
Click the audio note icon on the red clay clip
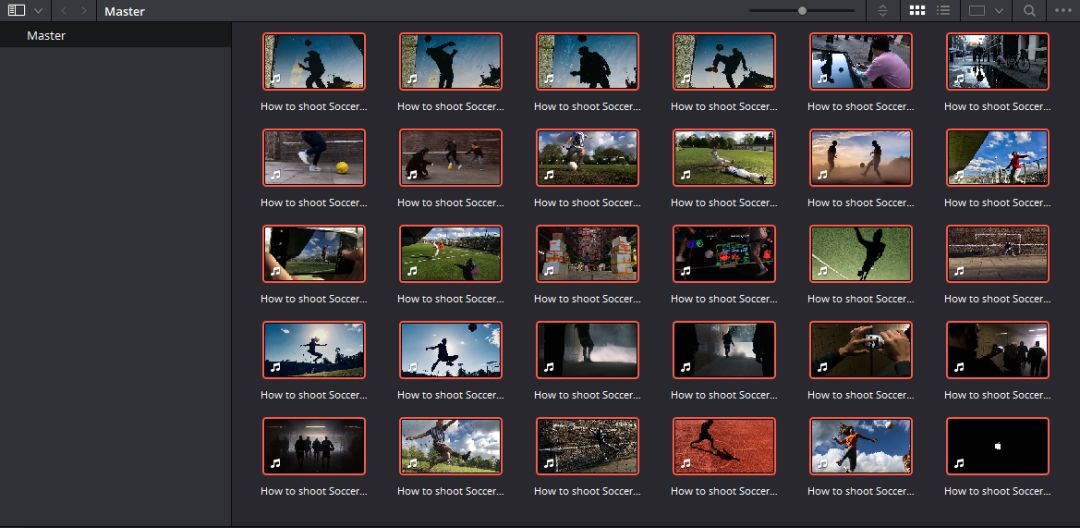point(685,464)
